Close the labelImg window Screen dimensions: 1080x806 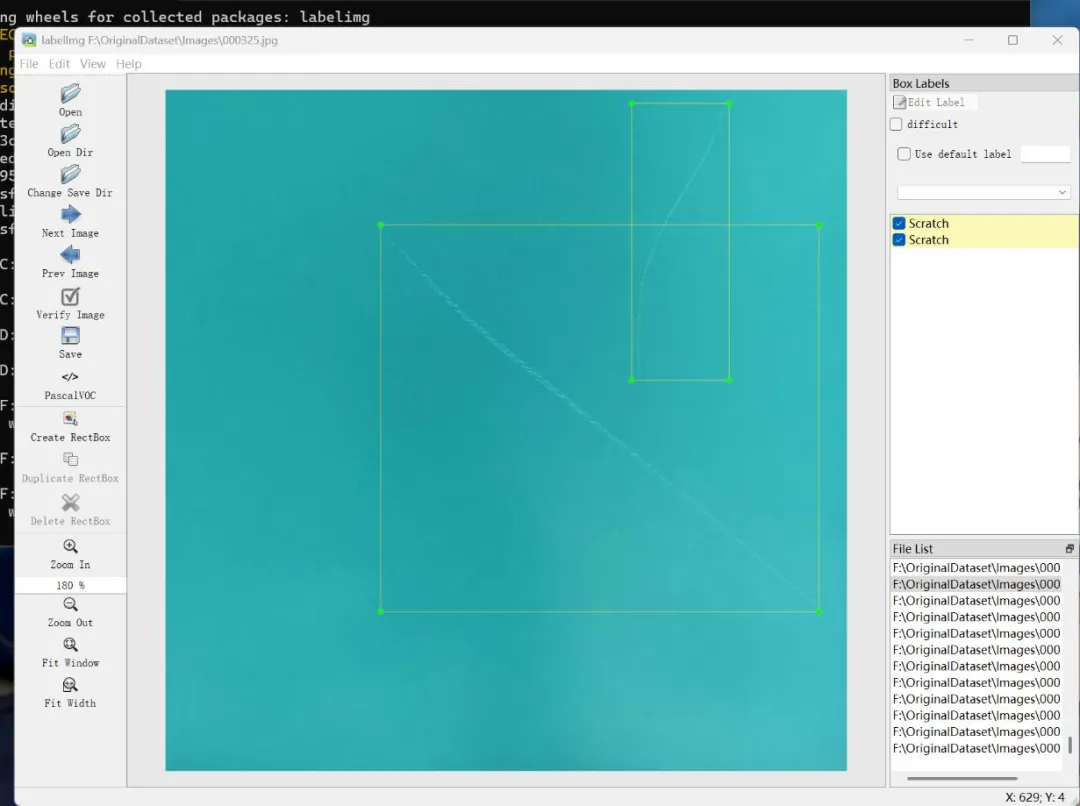coord(1057,40)
